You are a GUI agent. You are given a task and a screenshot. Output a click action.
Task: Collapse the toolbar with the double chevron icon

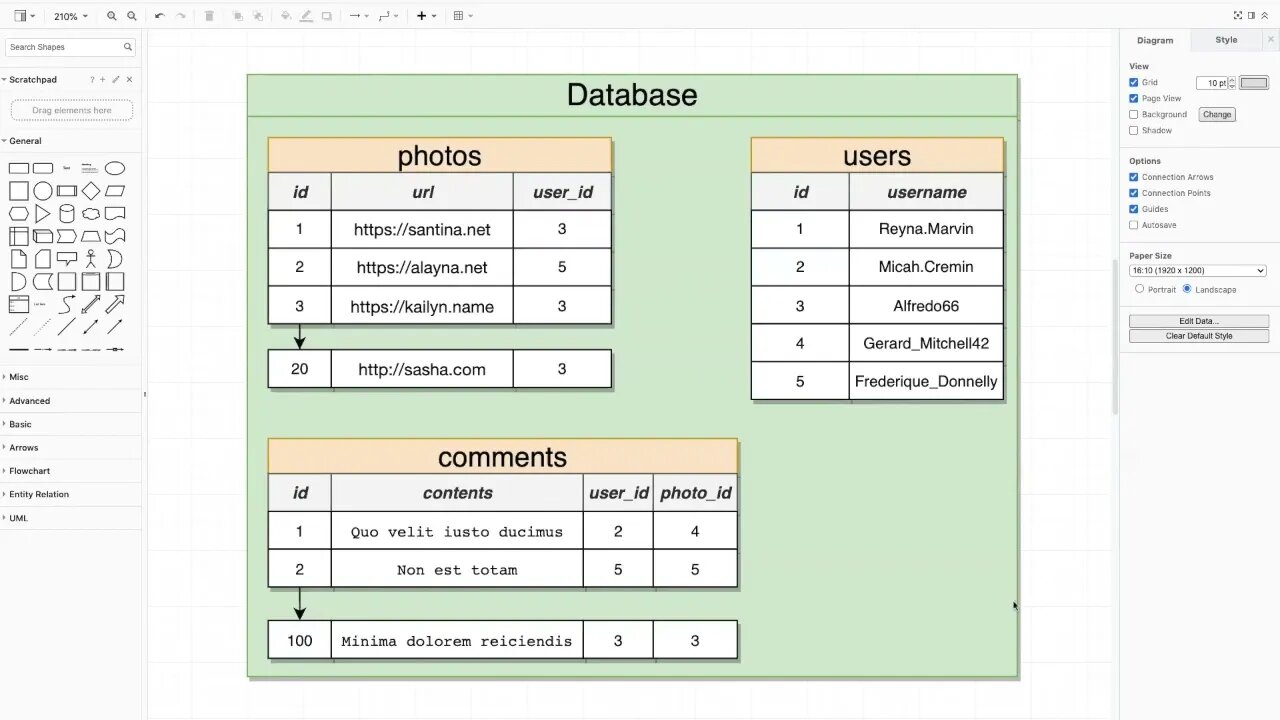click(1264, 15)
